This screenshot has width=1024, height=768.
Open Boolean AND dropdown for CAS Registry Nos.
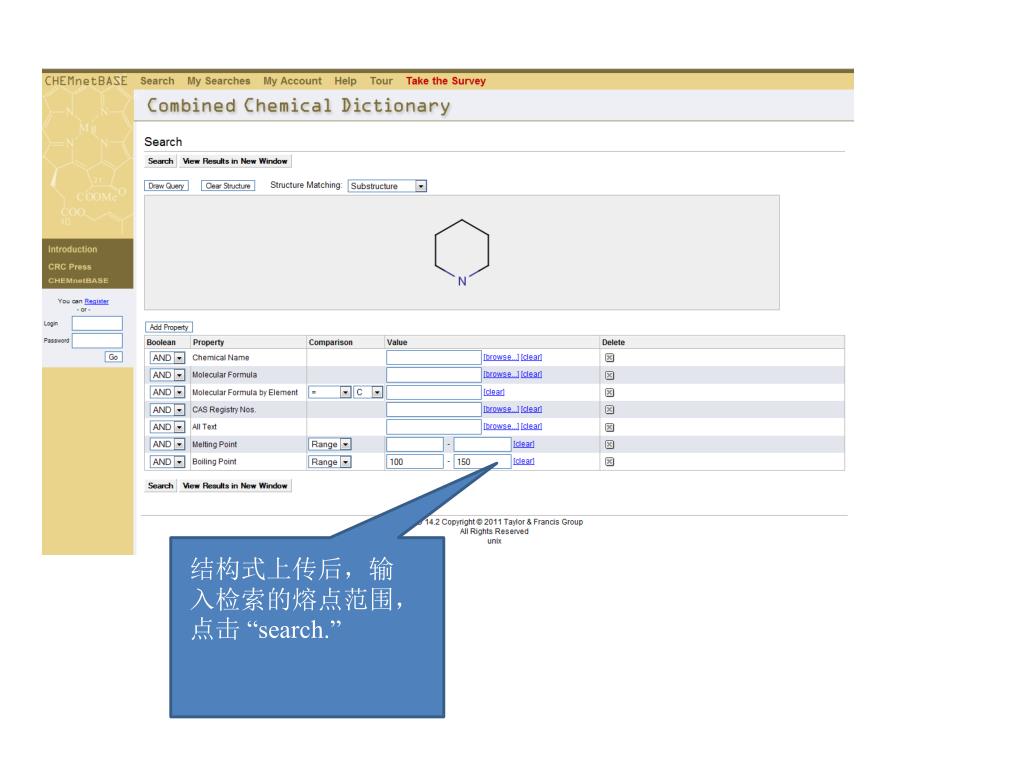pyautogui.click(x=167, y=409)
